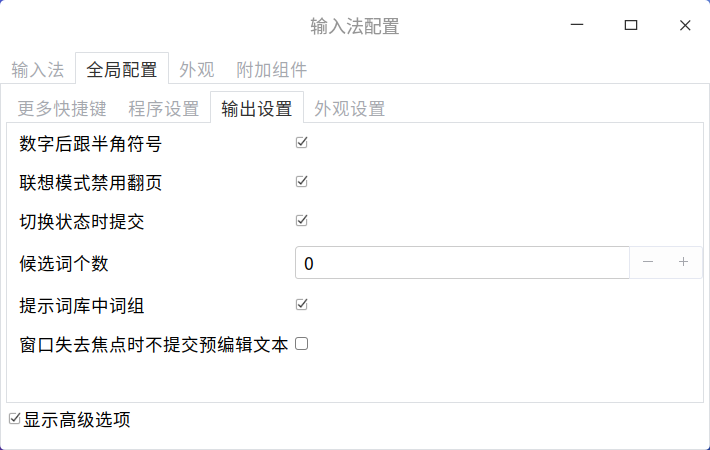Select the 全局配置 tab
The width and height of the screenshot is (710, 450).
click(122, 70)
